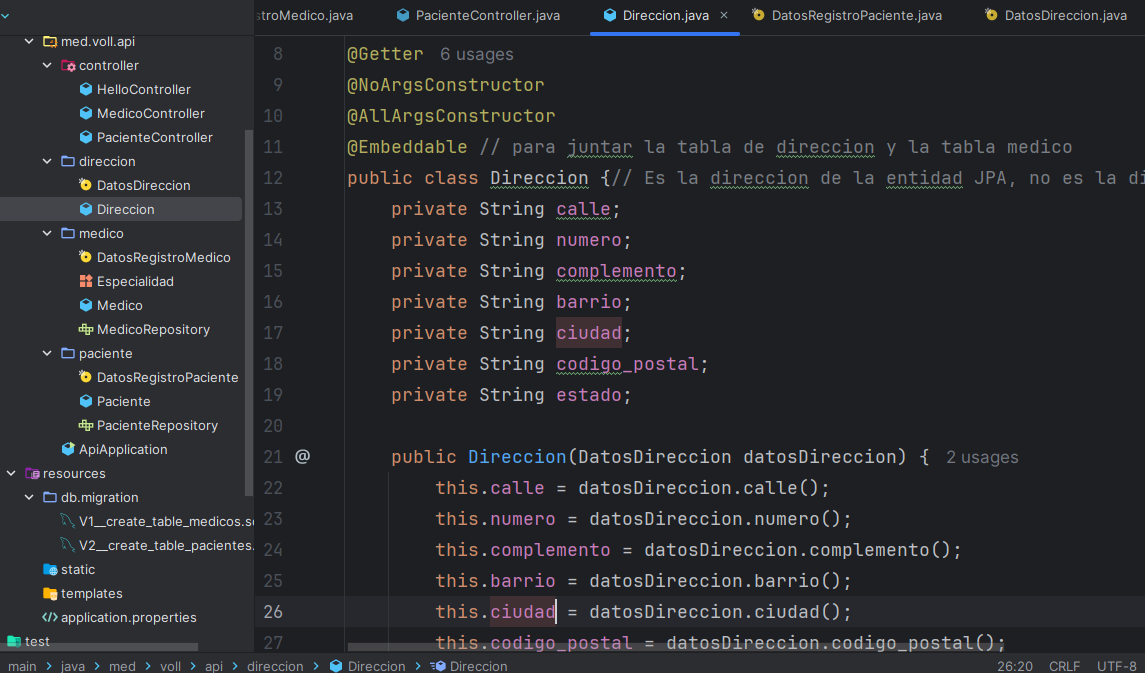Click the Paciente class icon
1145x673 pixels.
(85, 401)
